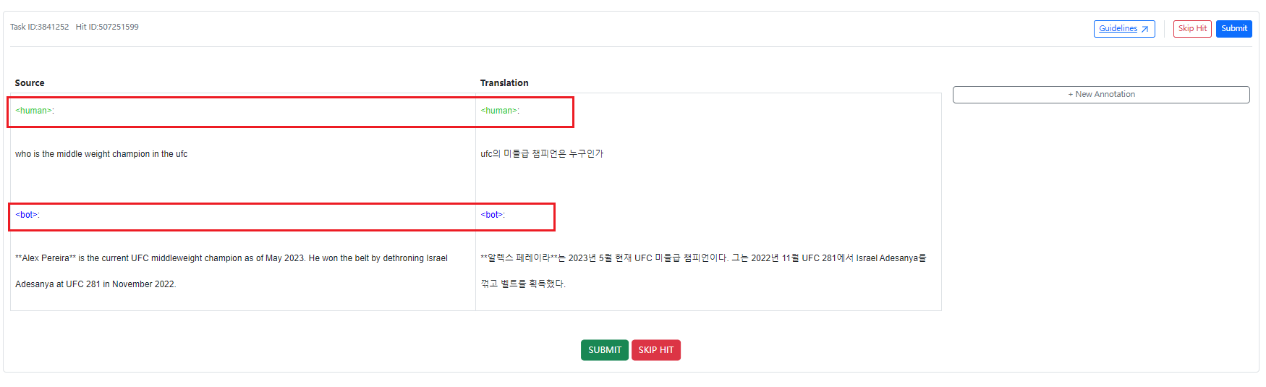Select the Source column header

[30, 83]
